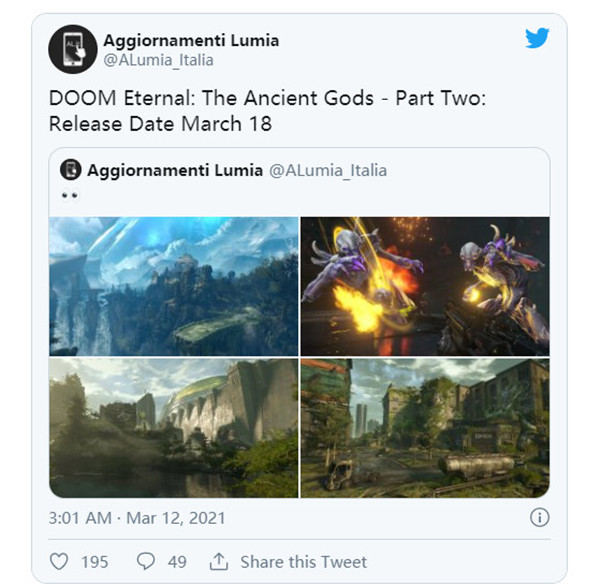600x586 pixels.
Task: Click the Aggiornamenti Lumia profile avatar
Action: [x=73, y=49]
